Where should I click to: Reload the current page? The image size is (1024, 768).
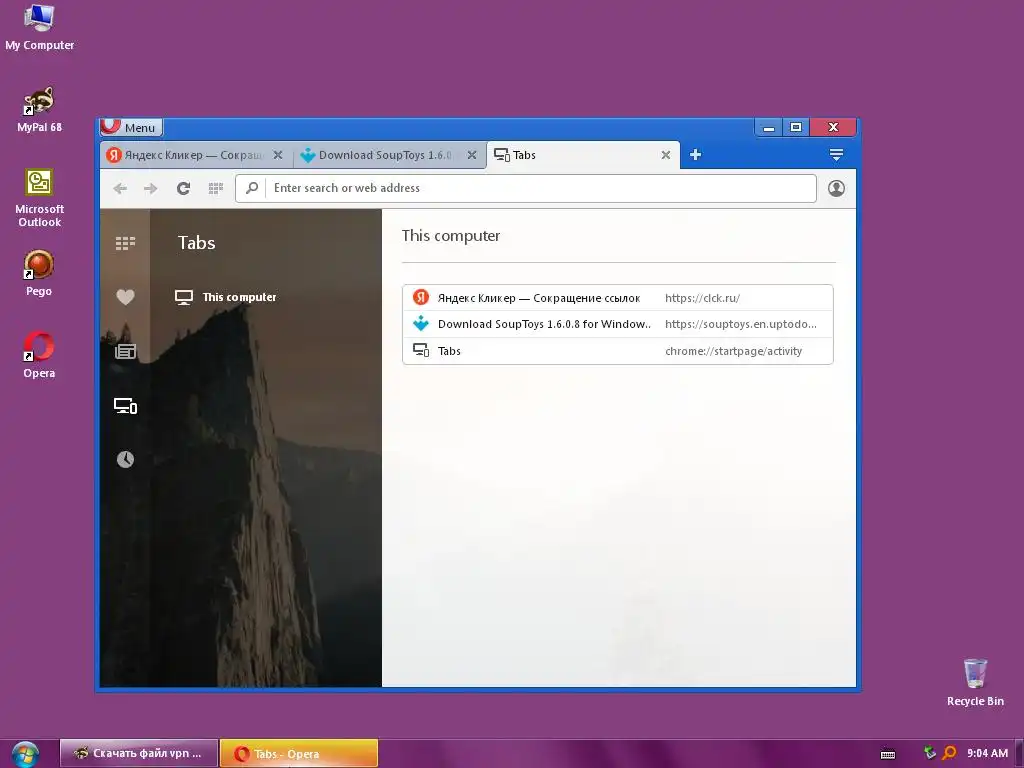184,189
